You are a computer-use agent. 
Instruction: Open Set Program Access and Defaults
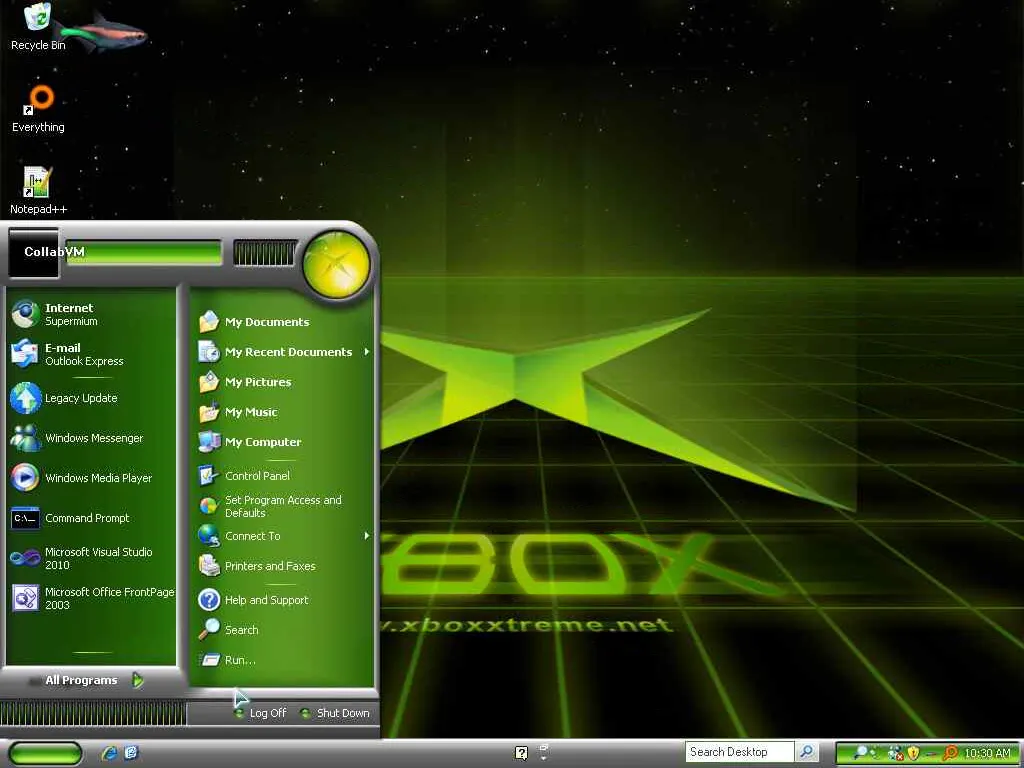coord(282,506)
